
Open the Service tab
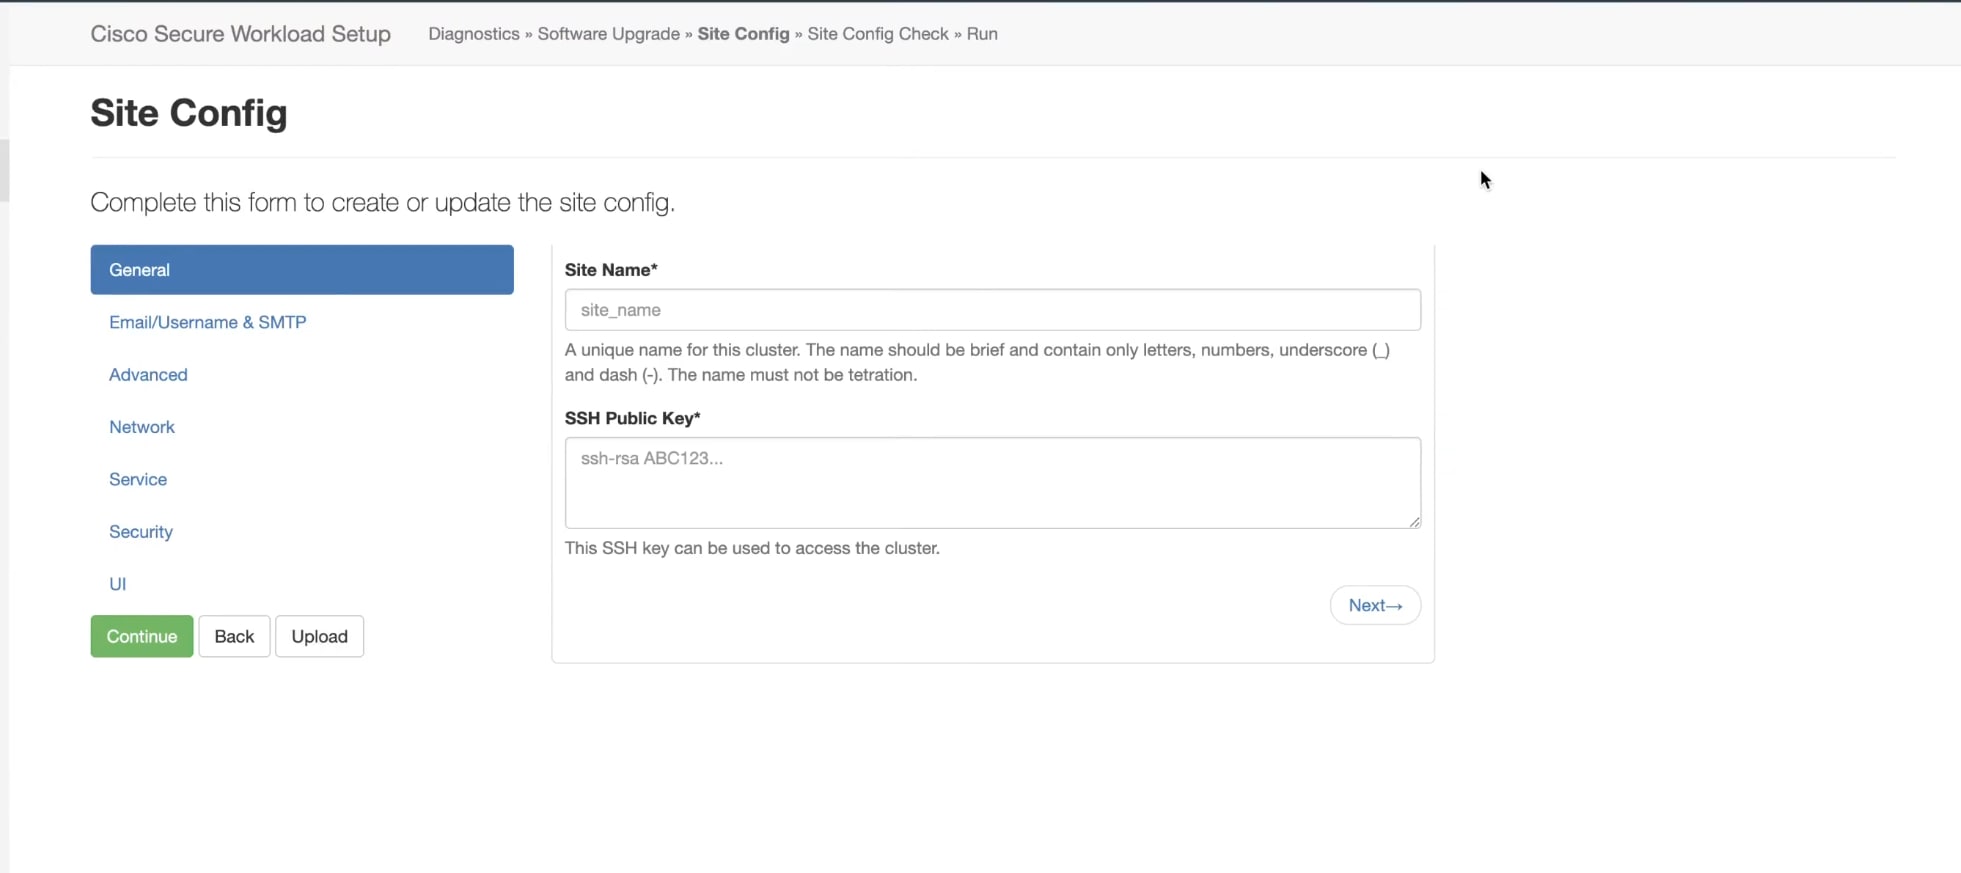point(138,479)
